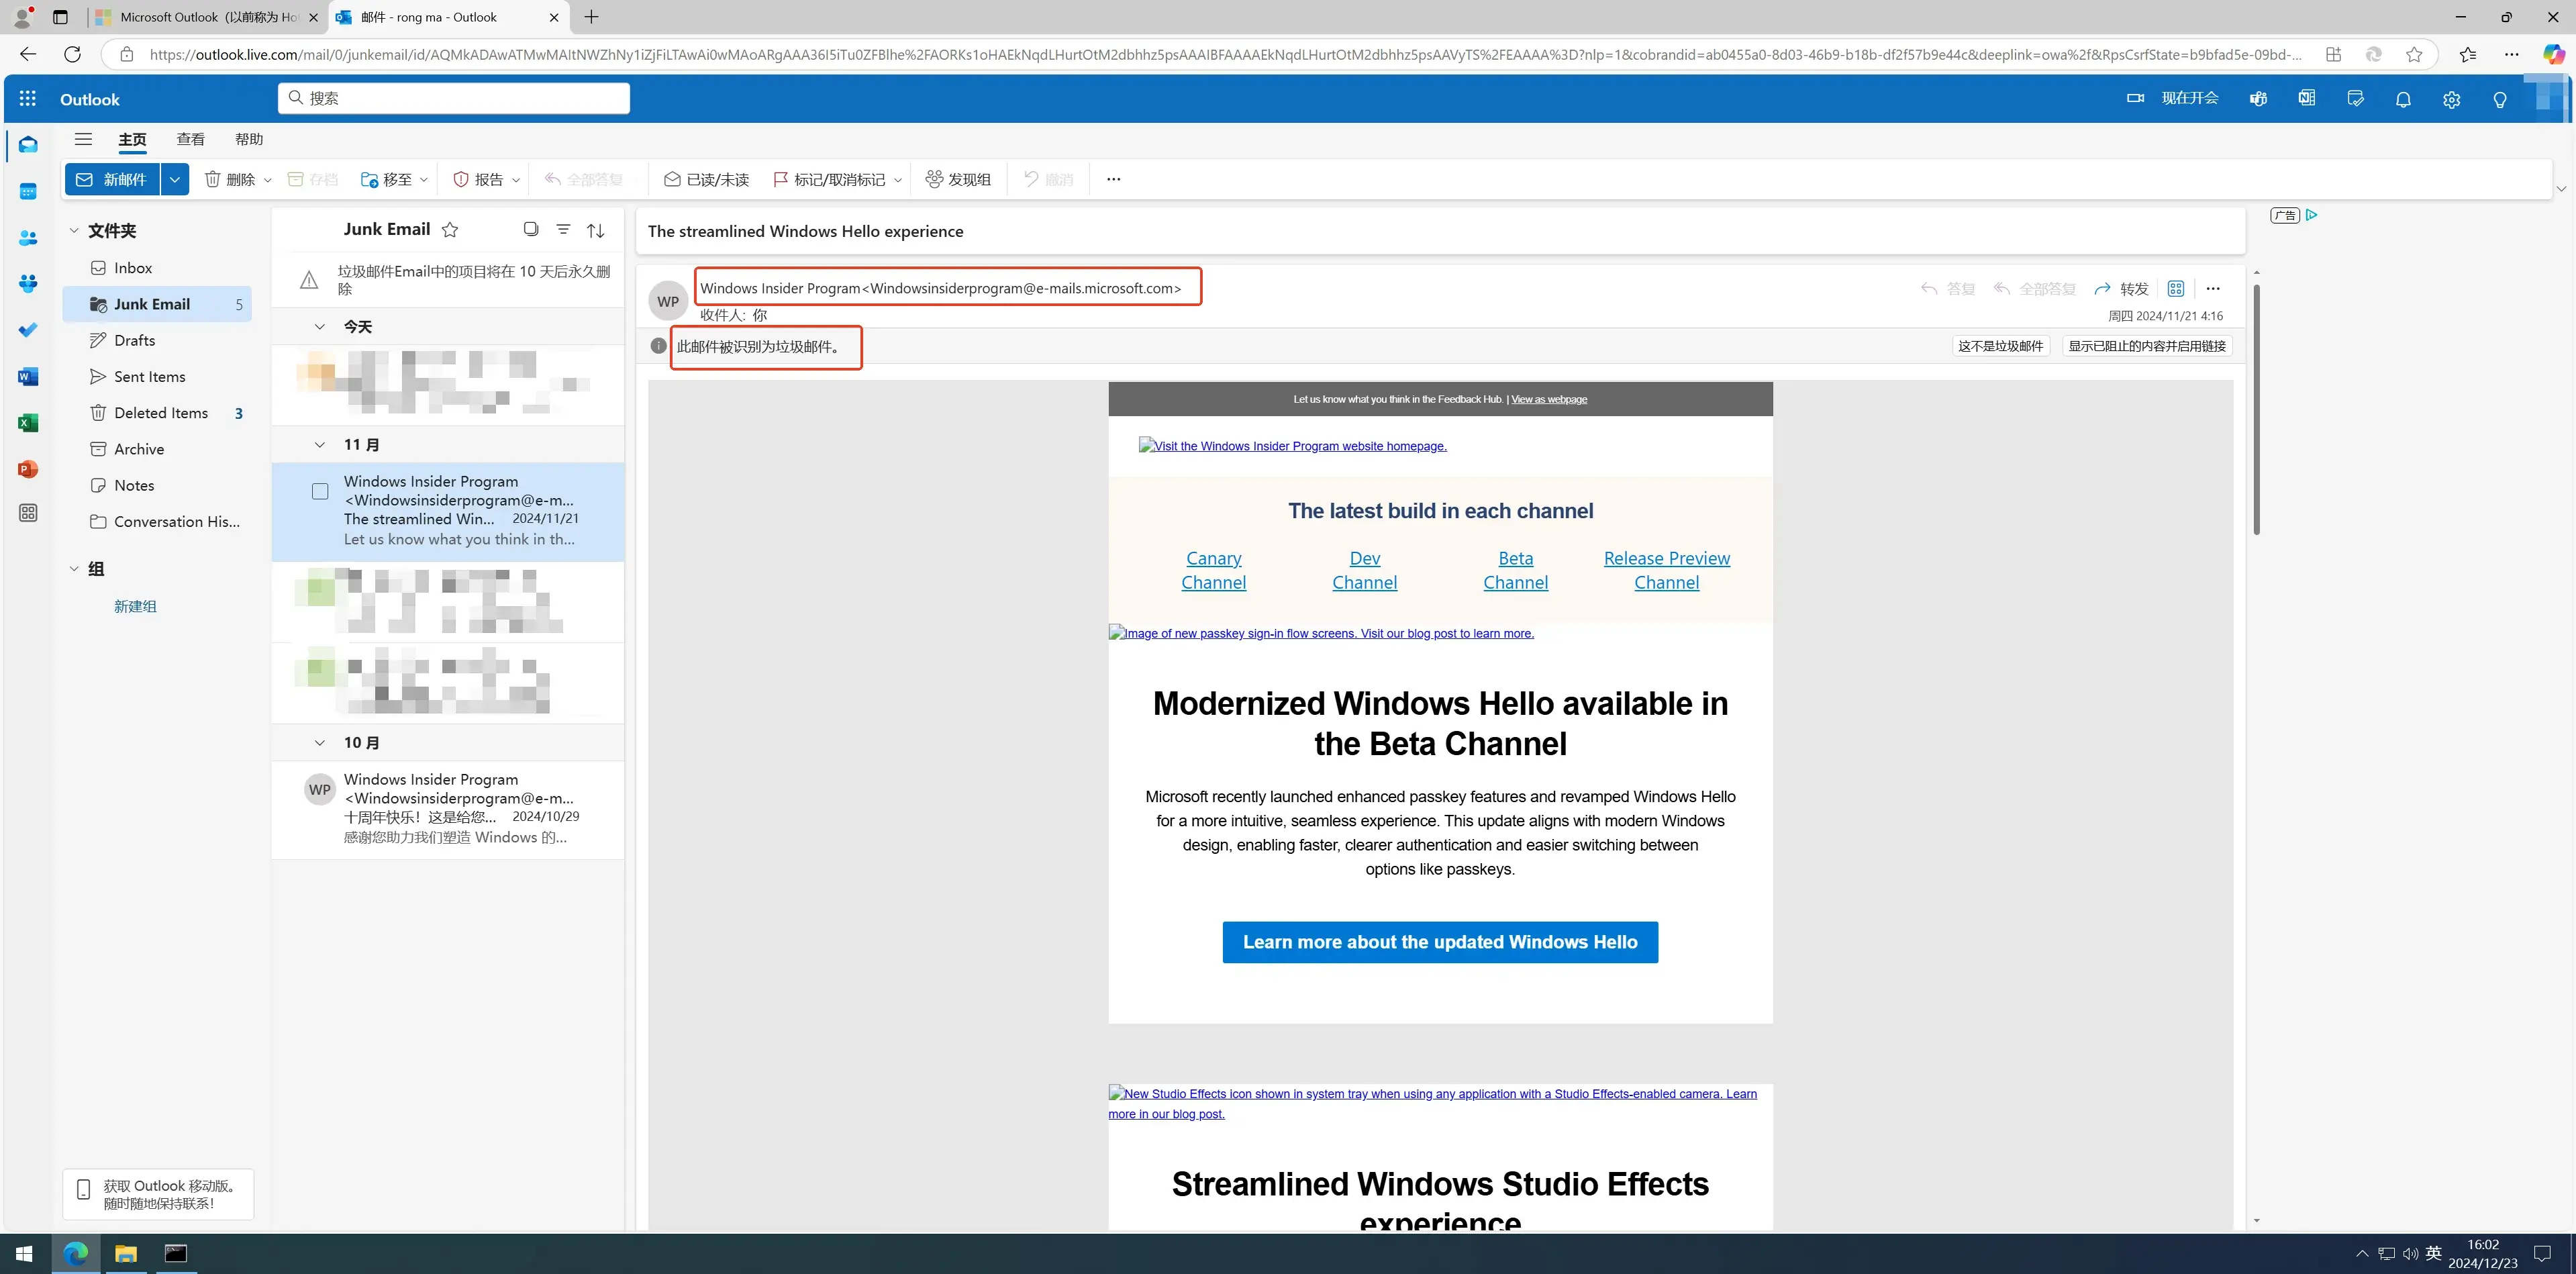Open the Notes folder
Screen dimensions: 2576x1274
coord(157,485)
